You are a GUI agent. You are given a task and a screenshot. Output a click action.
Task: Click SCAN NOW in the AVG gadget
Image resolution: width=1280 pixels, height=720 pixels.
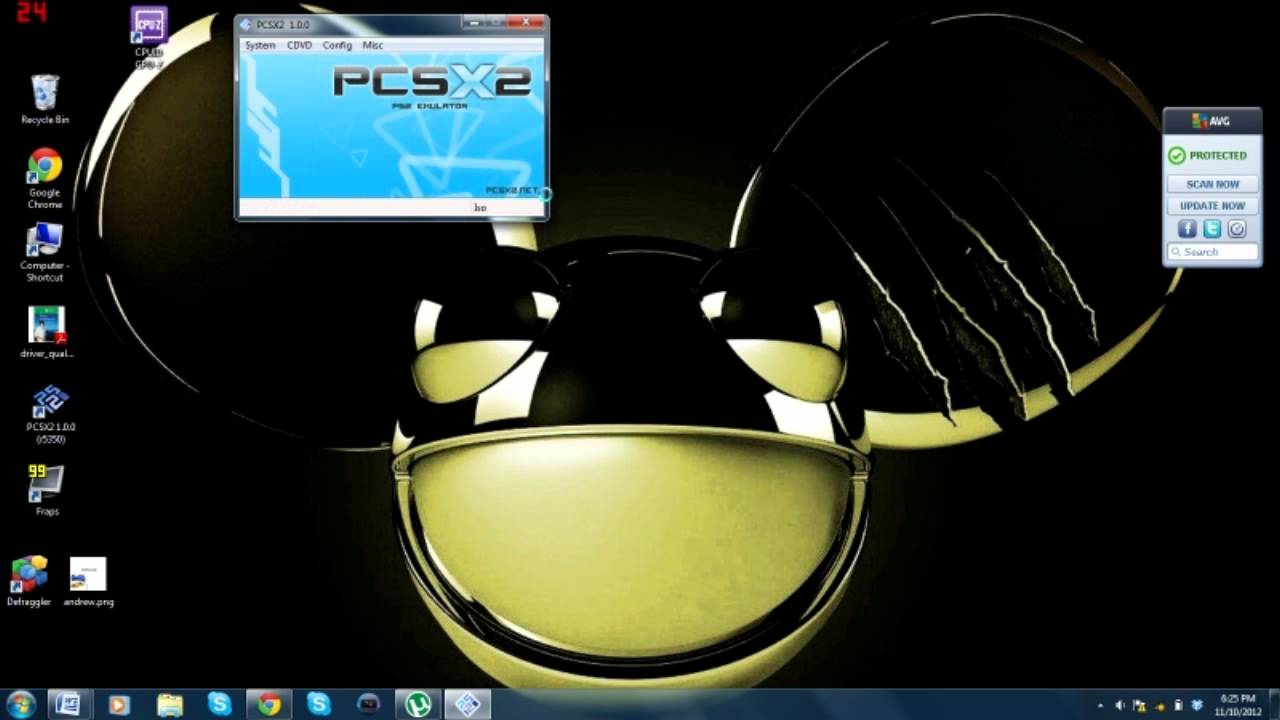pos(1212,184)
